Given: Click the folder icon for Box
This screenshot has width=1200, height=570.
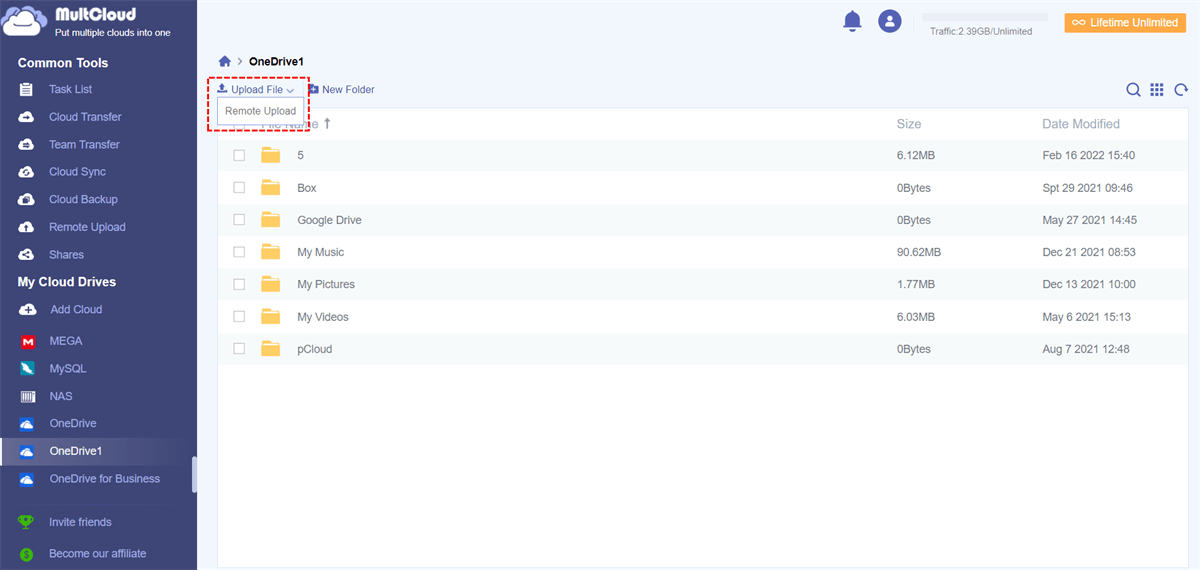Looking at the screenshot, I should tap(270, 187).
